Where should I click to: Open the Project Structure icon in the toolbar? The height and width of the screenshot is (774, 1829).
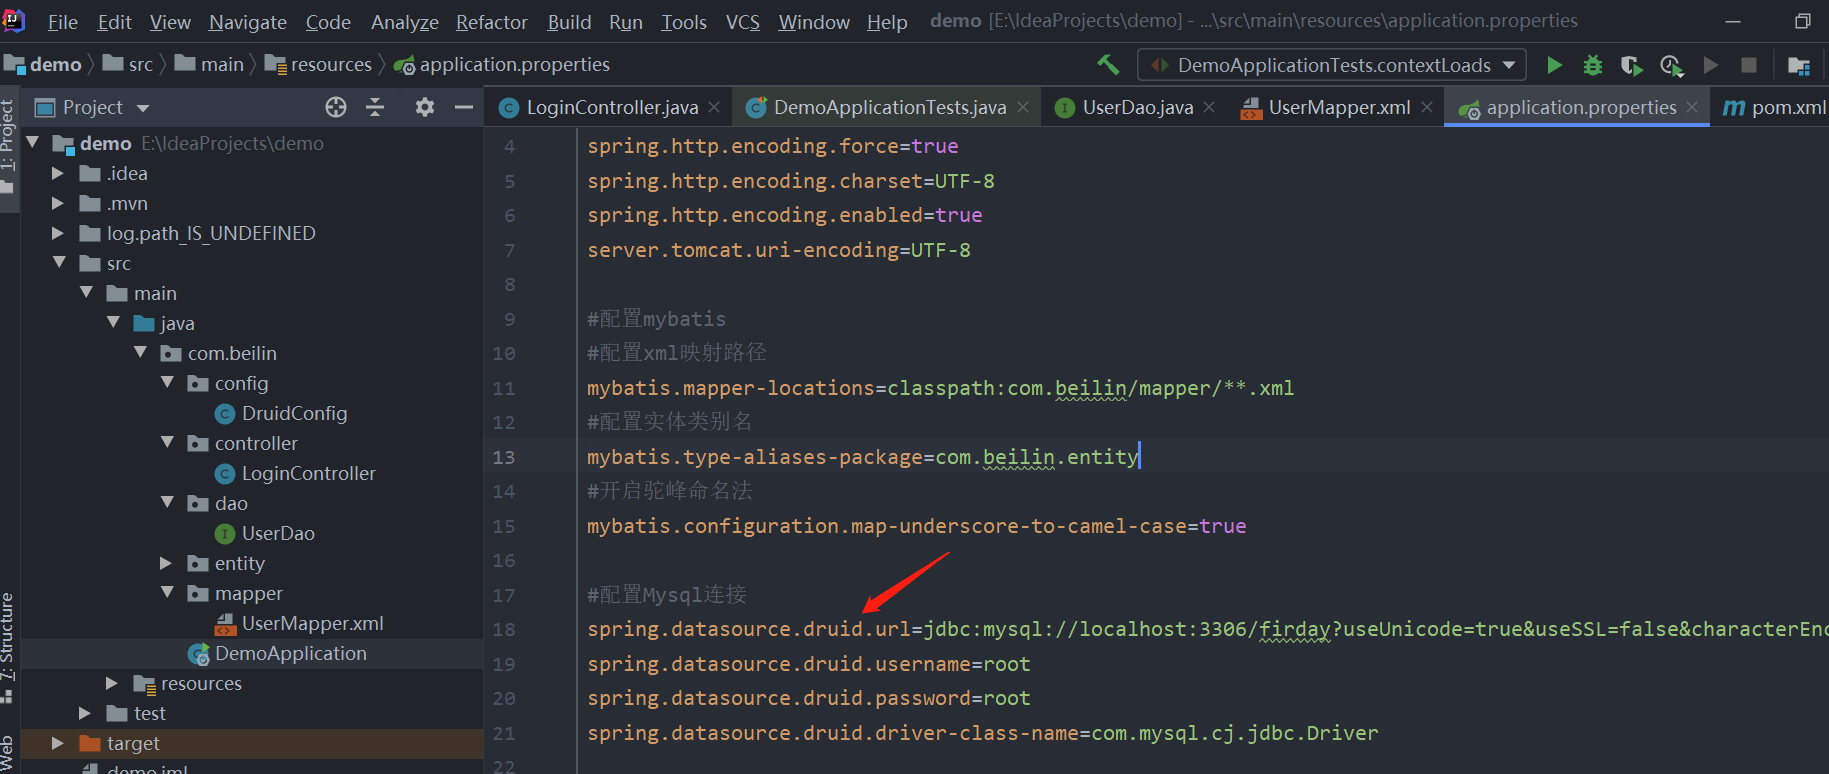point(1798,65)
